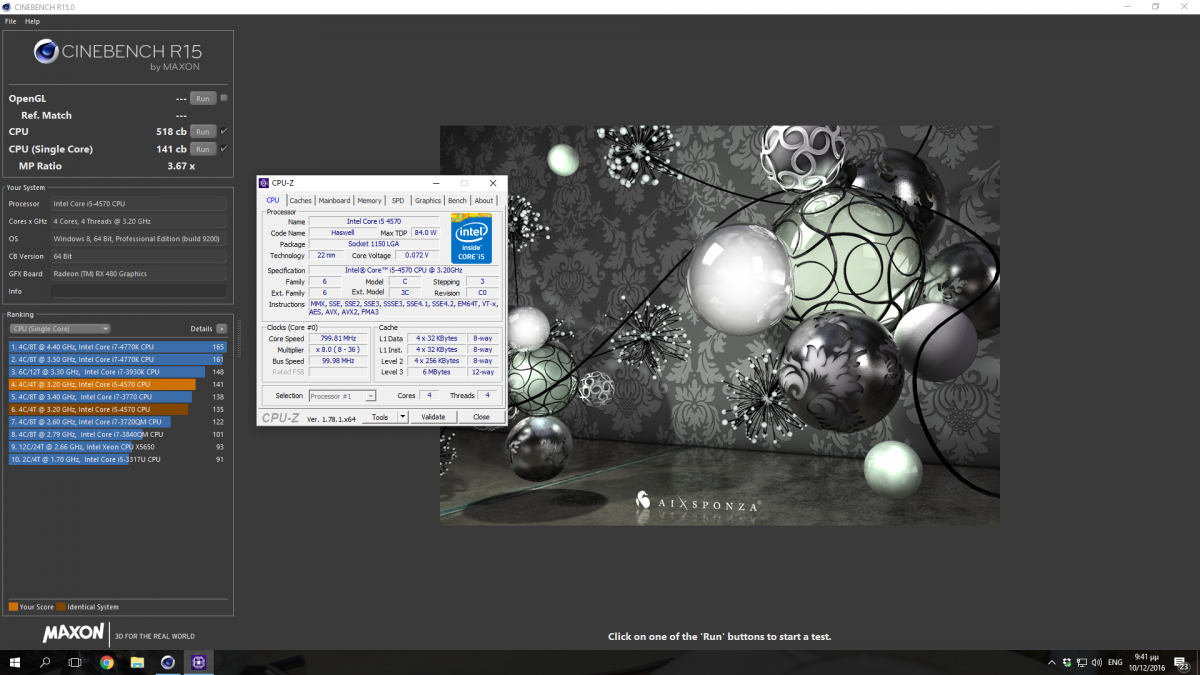
Task: Run the OpenGL benchmark
Action: pos(203,99)
